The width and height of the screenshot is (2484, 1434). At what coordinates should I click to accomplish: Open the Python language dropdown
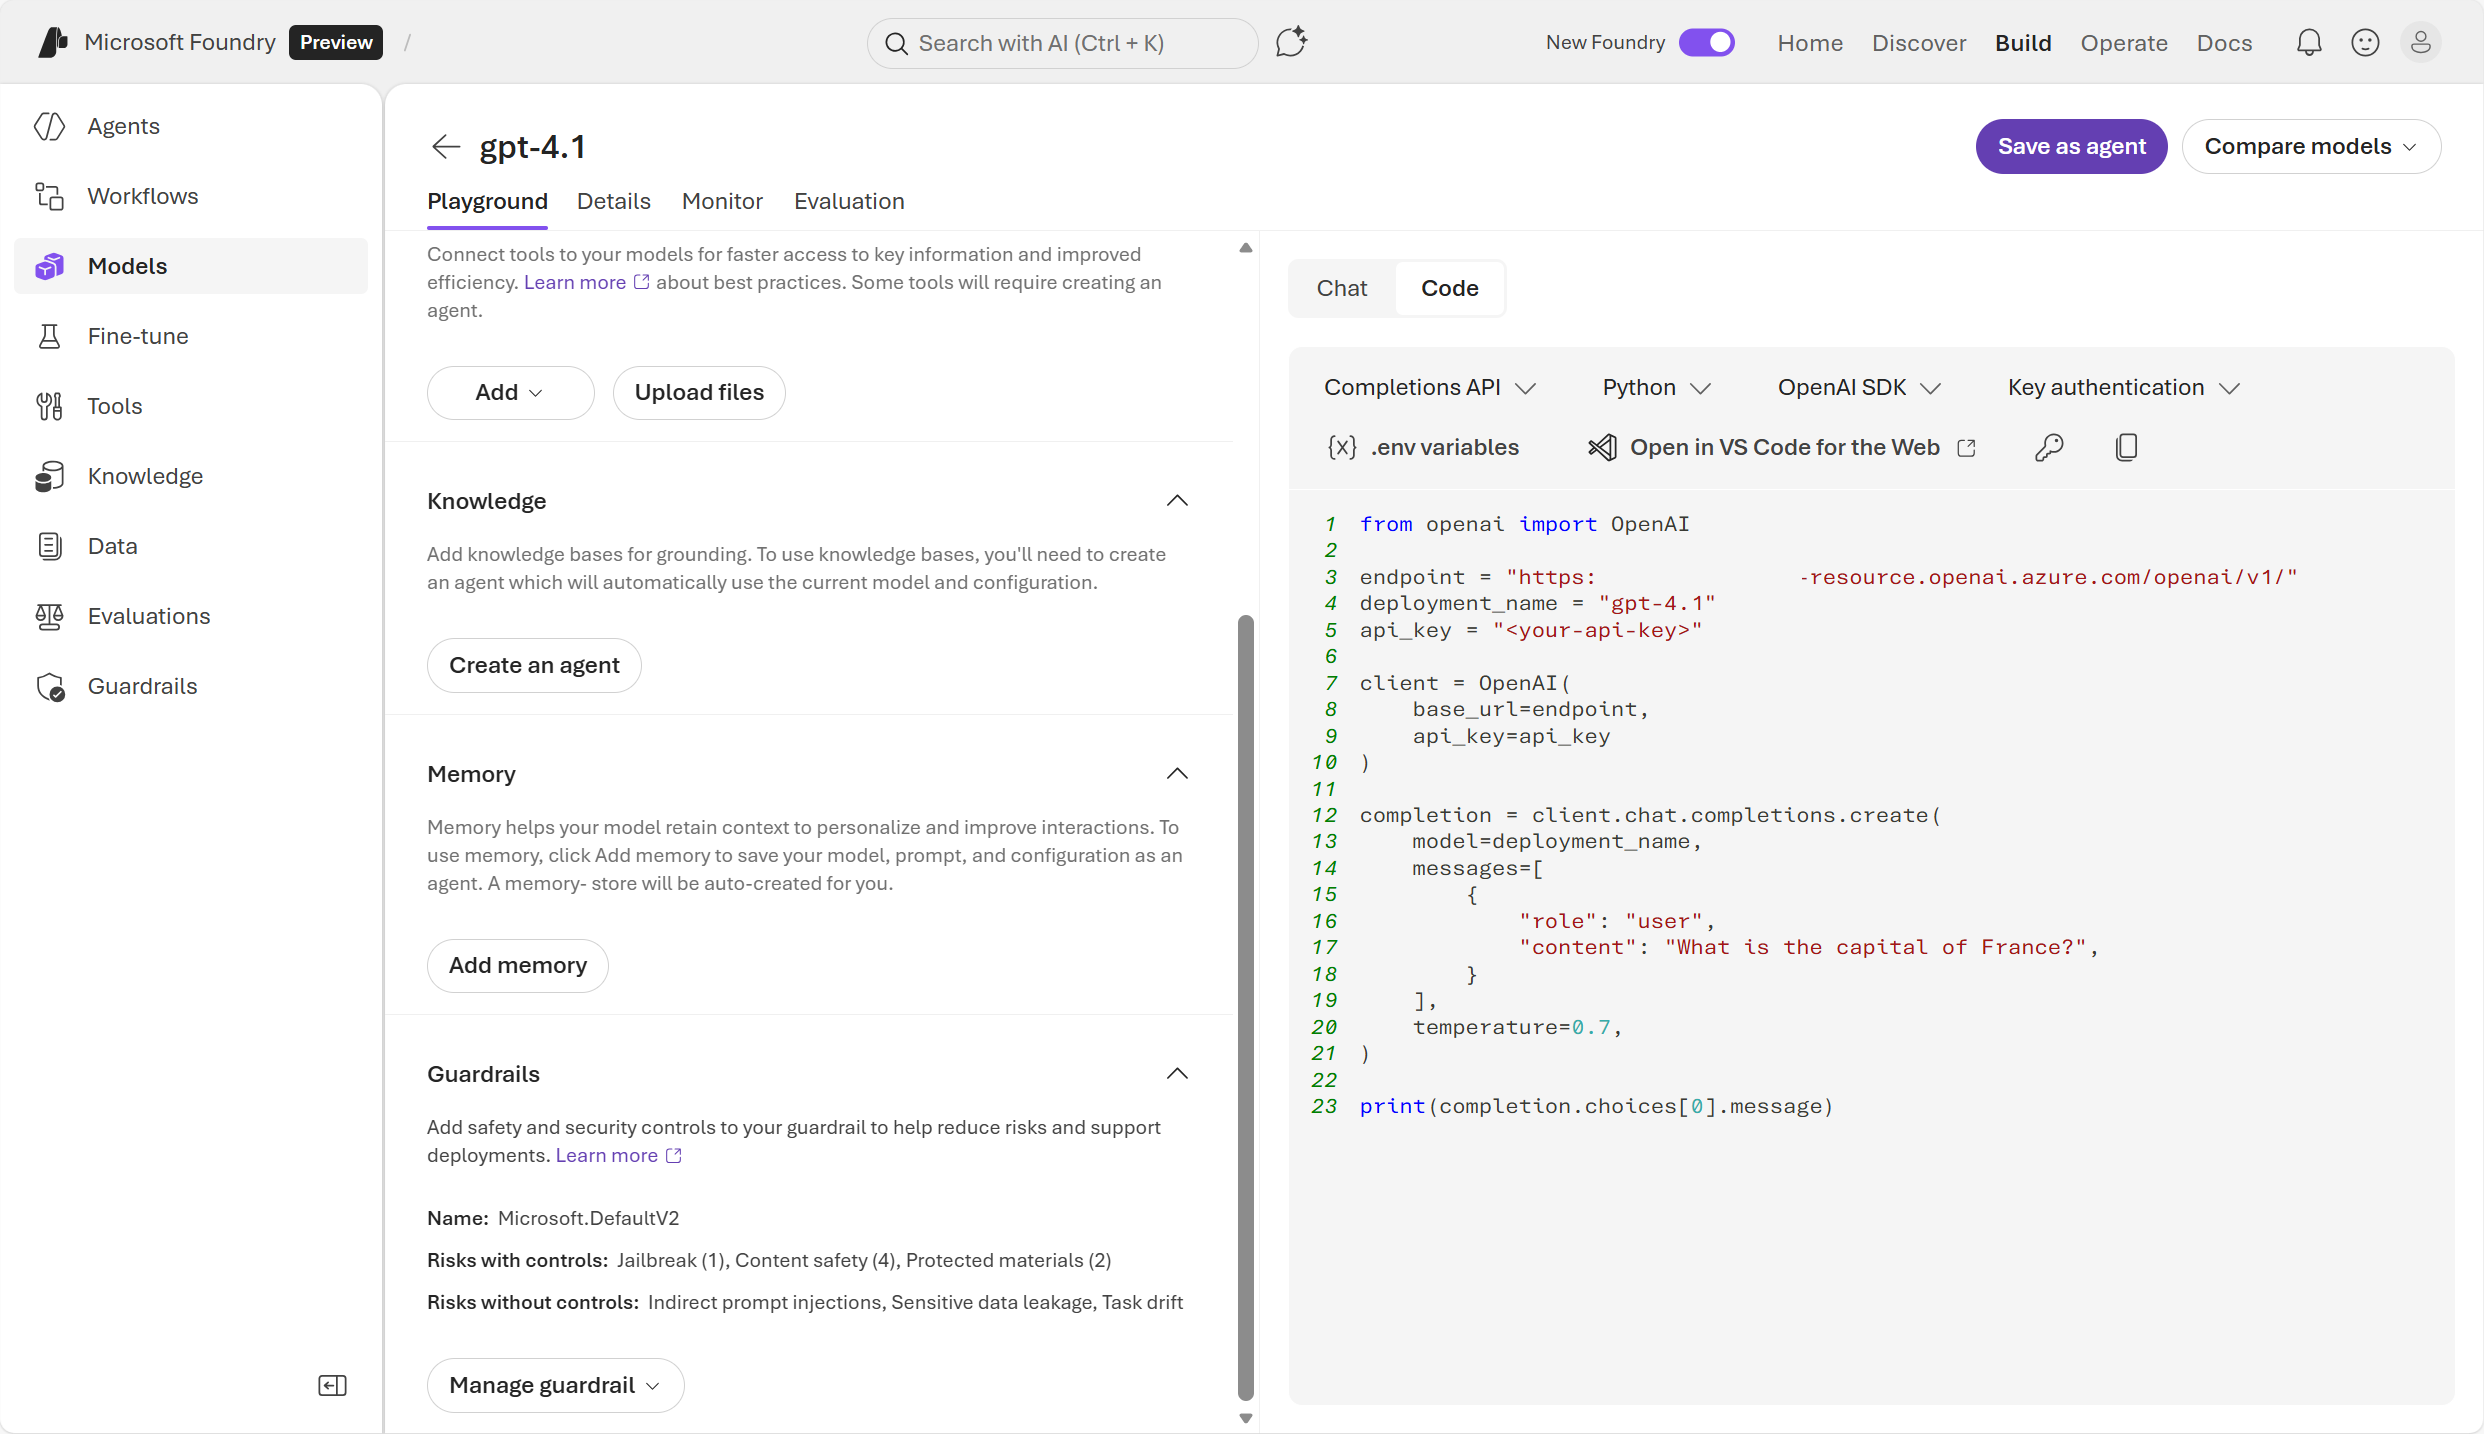[1656, 387]
